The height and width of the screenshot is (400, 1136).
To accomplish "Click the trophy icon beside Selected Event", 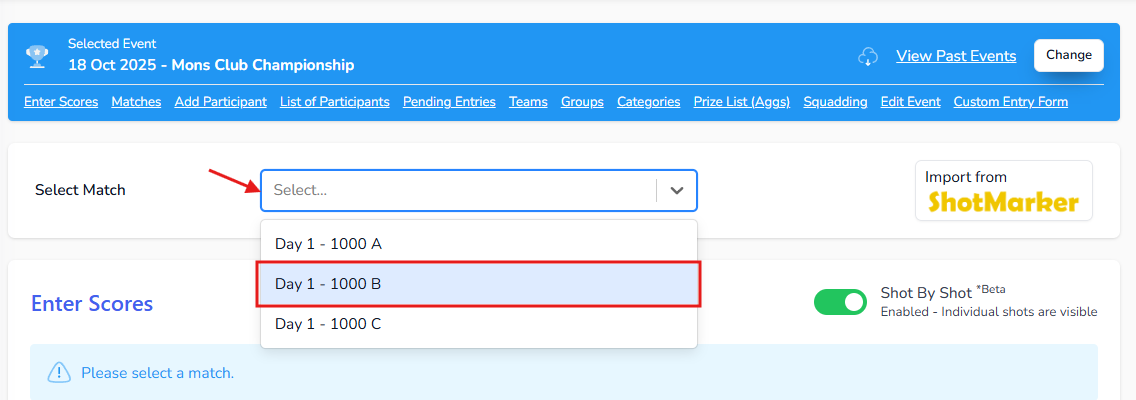I will click(x=39, y=55).
